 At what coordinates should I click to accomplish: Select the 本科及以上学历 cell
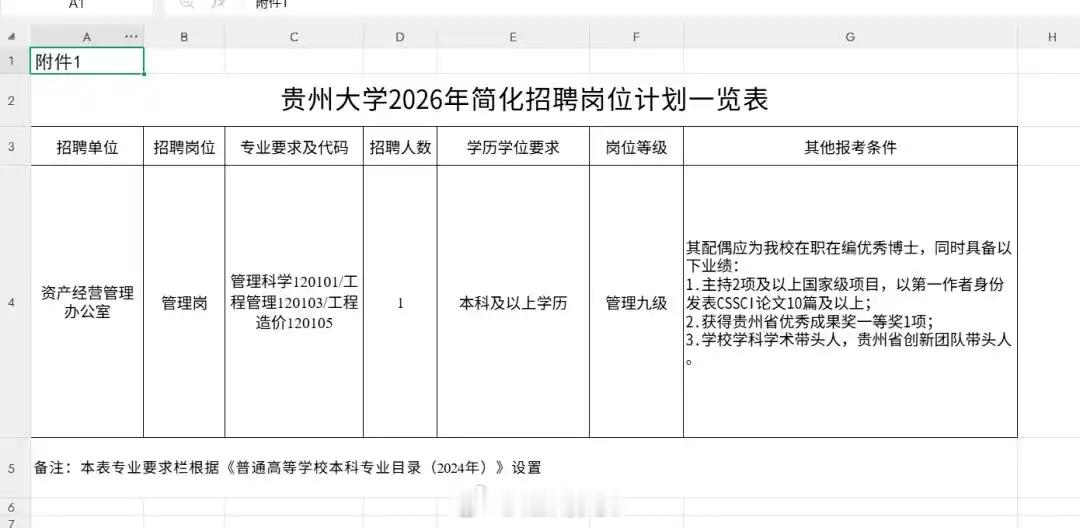click(513, 302)
